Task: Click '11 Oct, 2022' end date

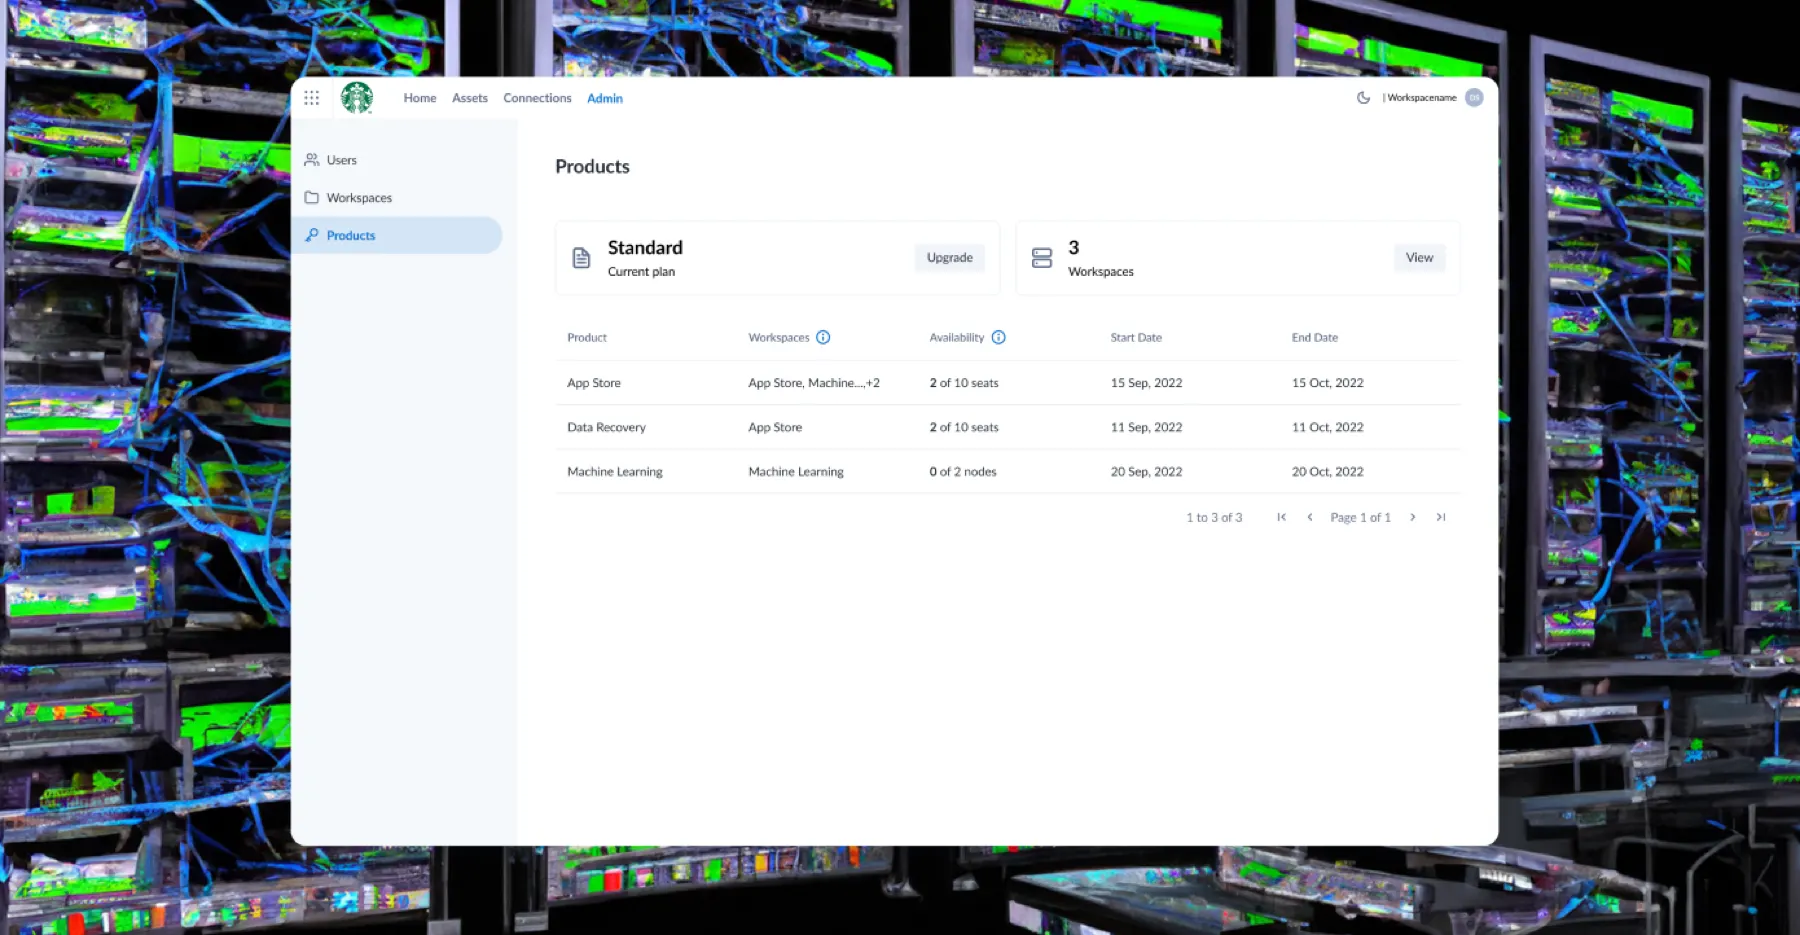Action: [1327, 428]
